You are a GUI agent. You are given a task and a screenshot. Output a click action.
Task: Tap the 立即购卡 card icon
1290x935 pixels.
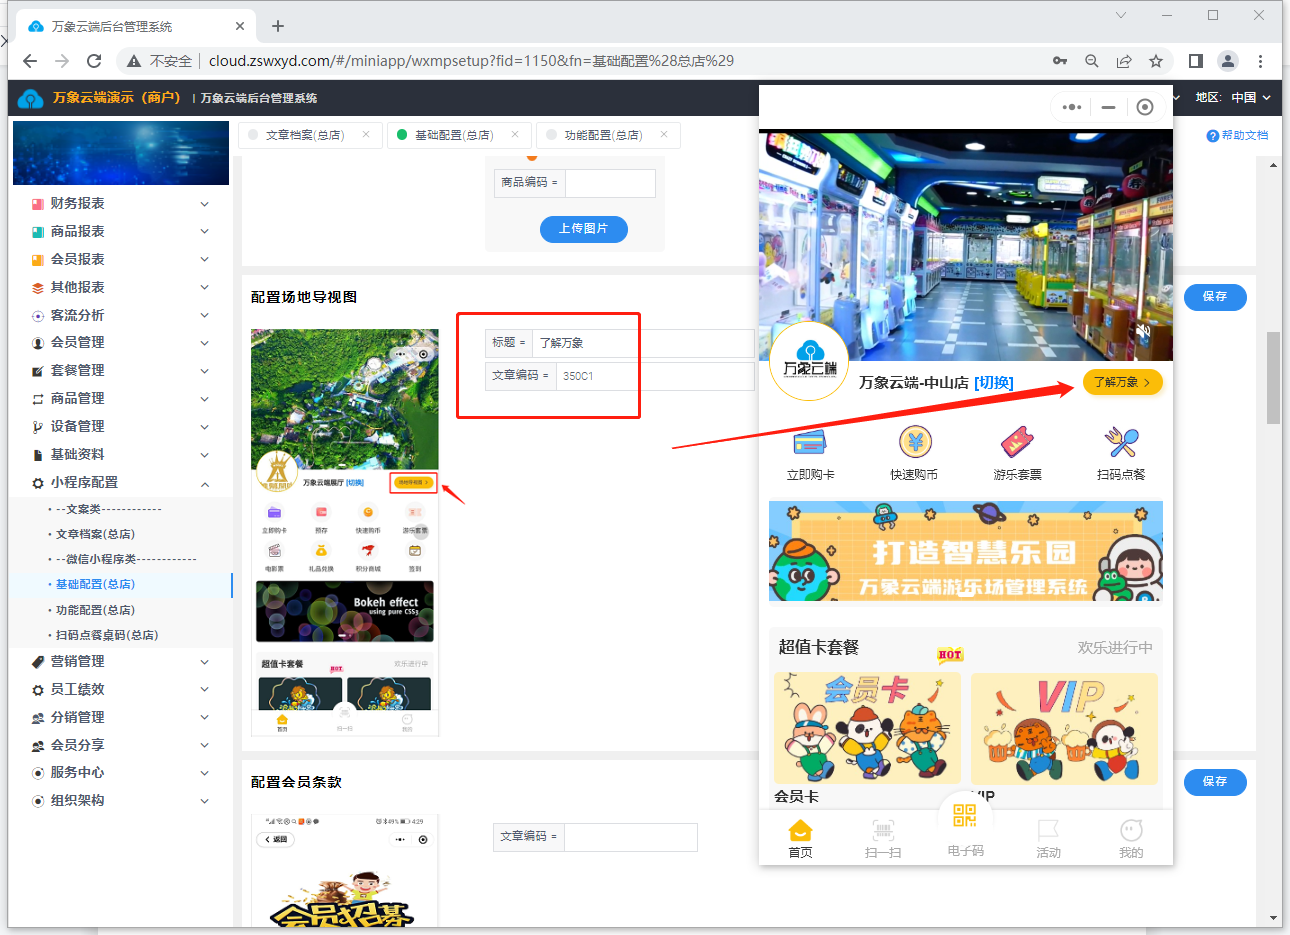click(x=810, y=442)
